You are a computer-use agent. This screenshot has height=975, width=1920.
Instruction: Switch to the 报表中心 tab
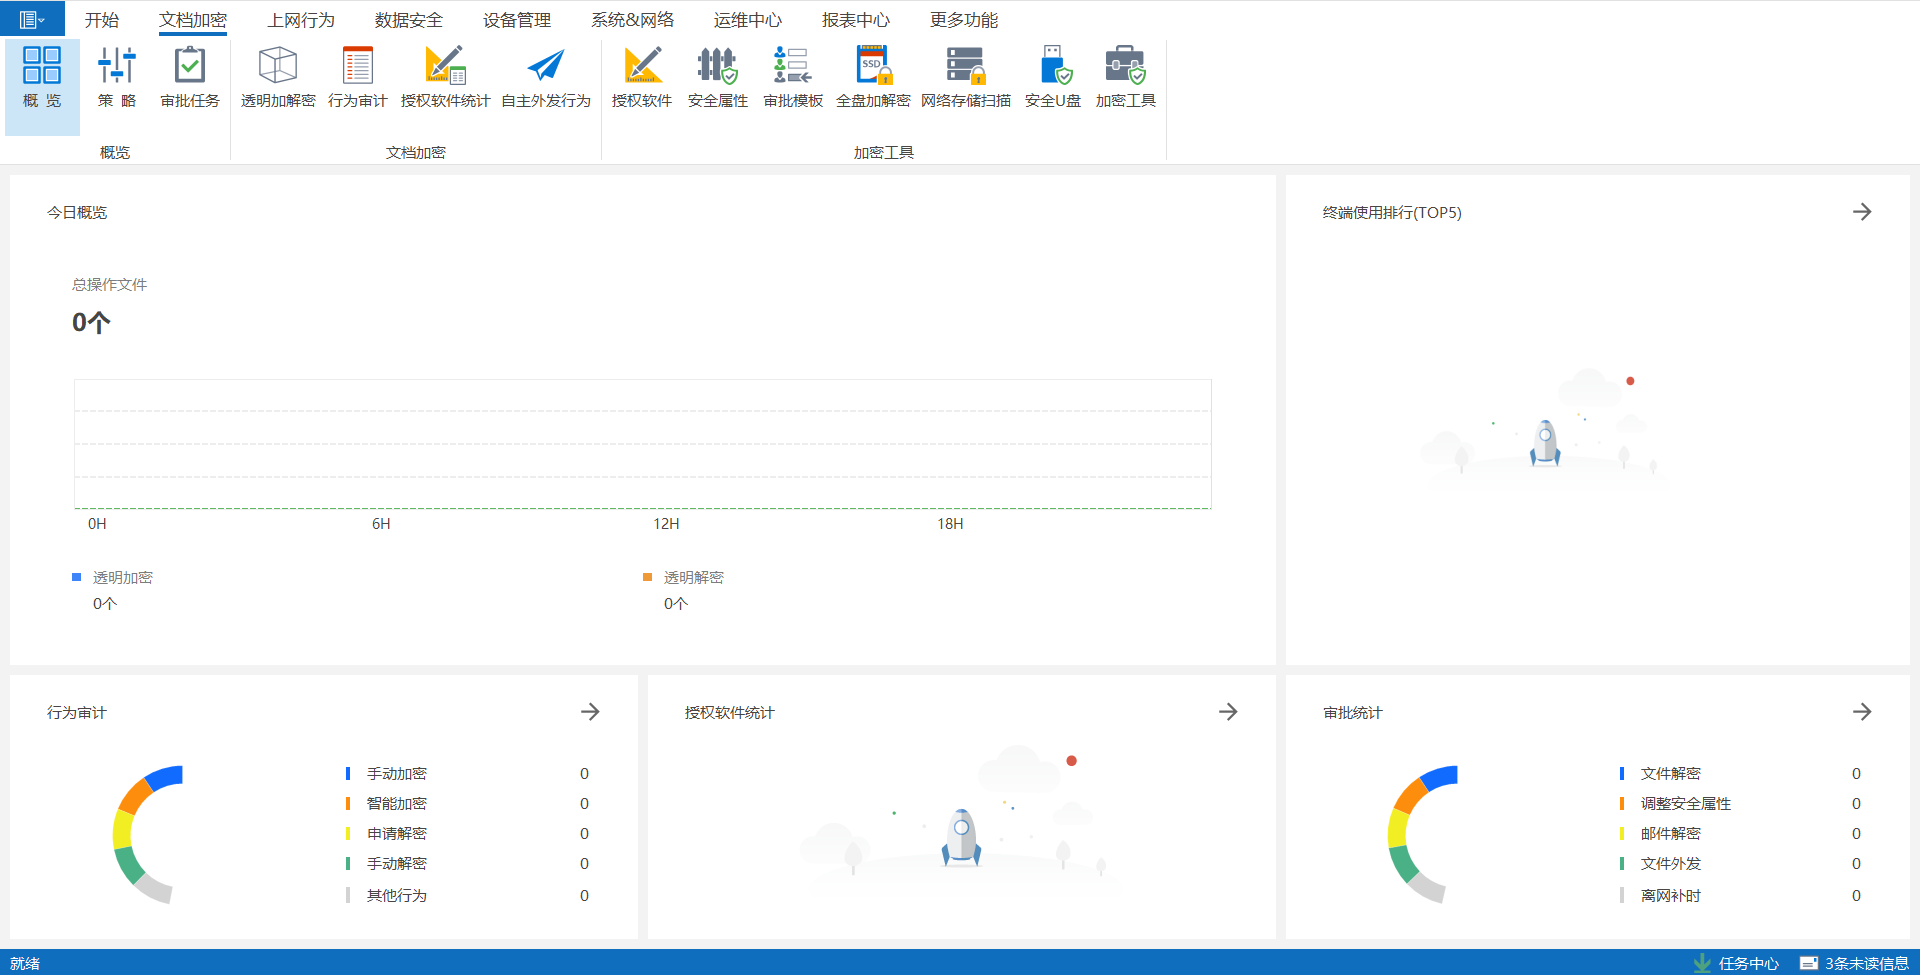856,20
